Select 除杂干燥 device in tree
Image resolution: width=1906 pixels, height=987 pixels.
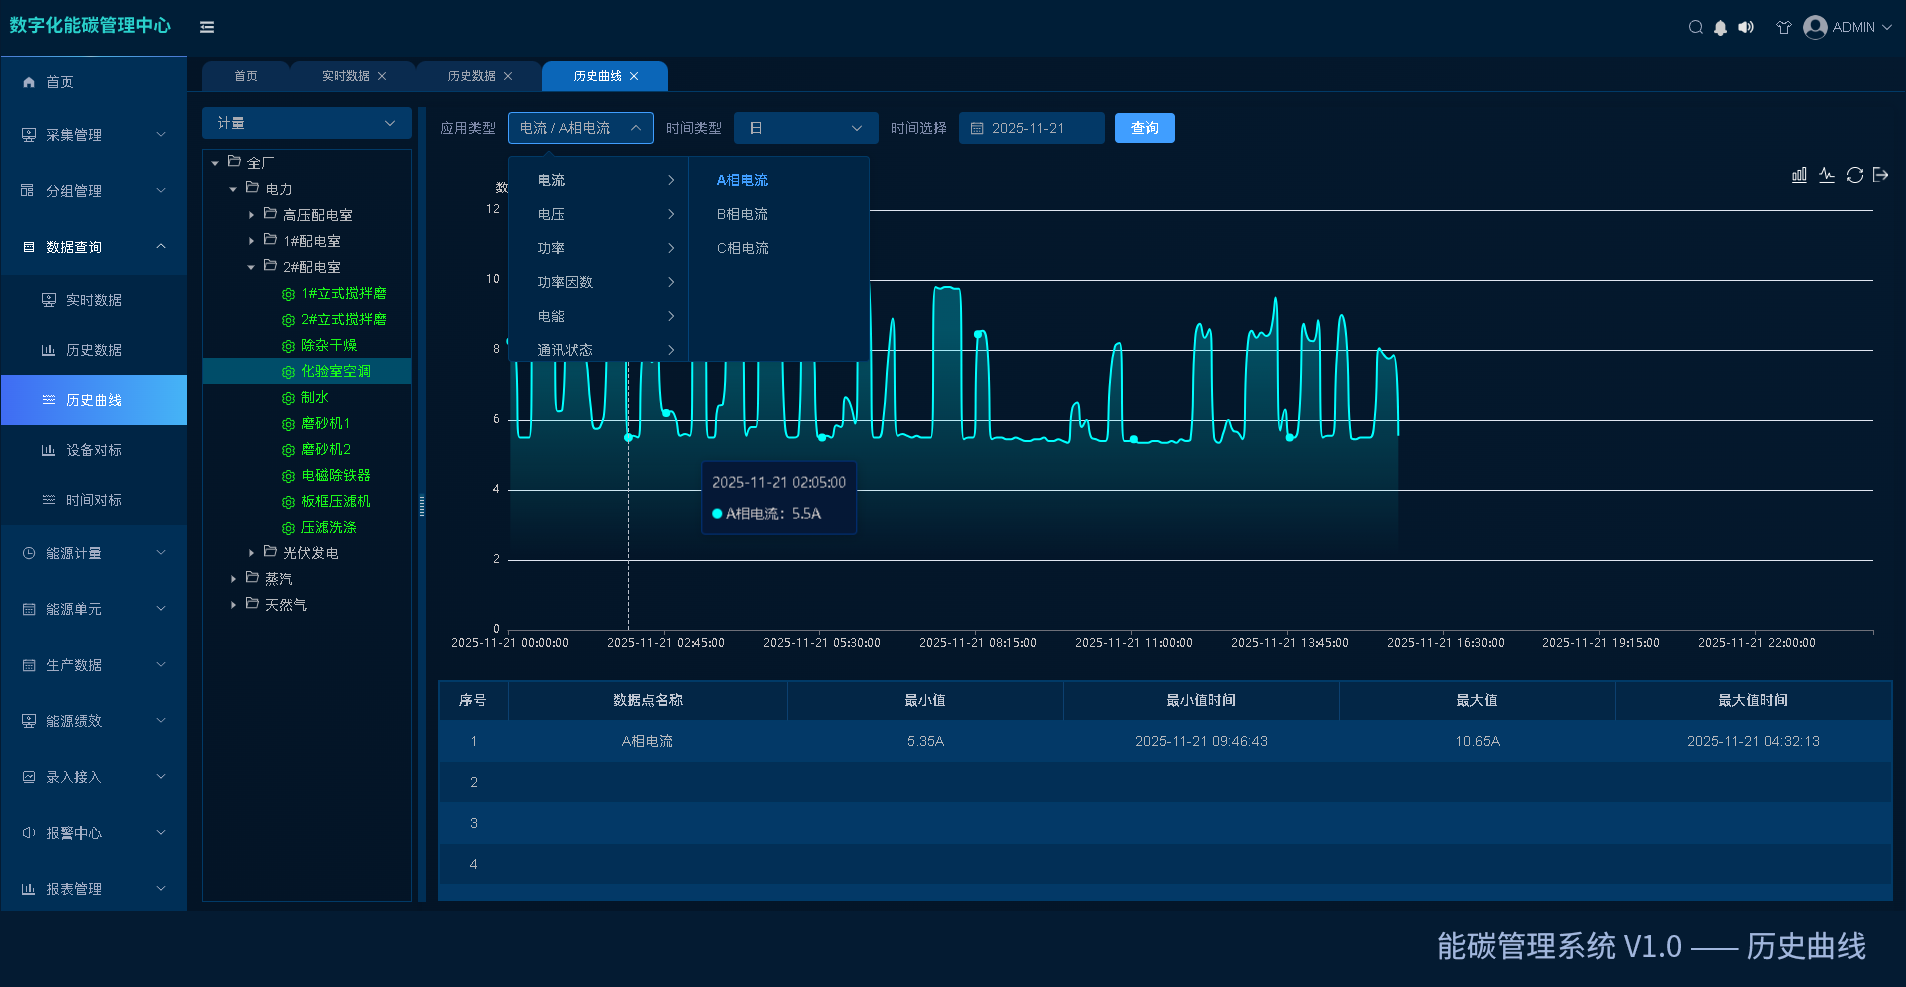(328, 345)
